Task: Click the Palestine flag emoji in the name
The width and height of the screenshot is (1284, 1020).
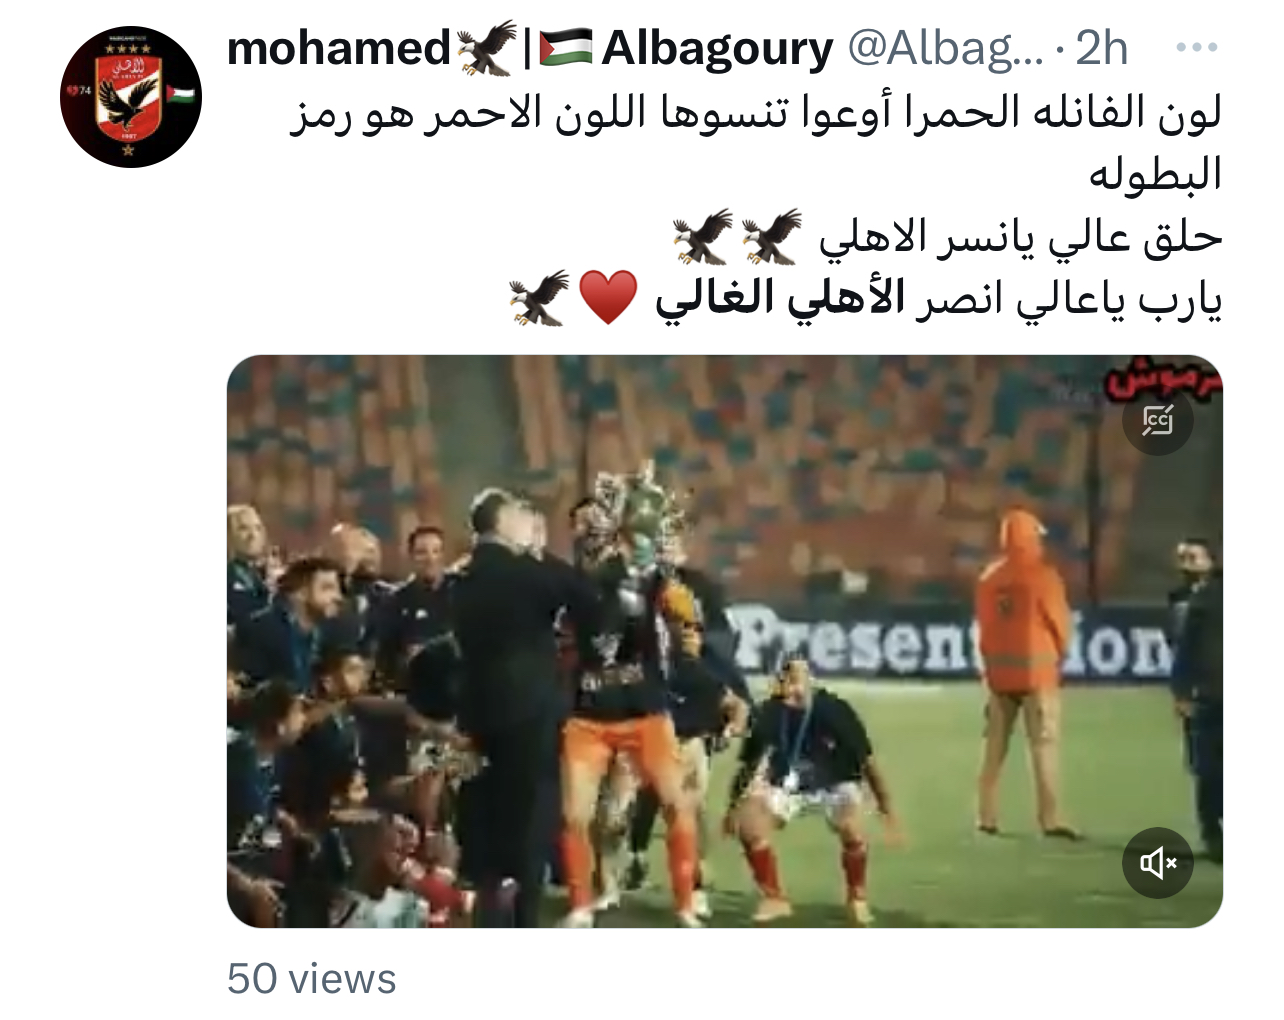Action: click(566, 48)
